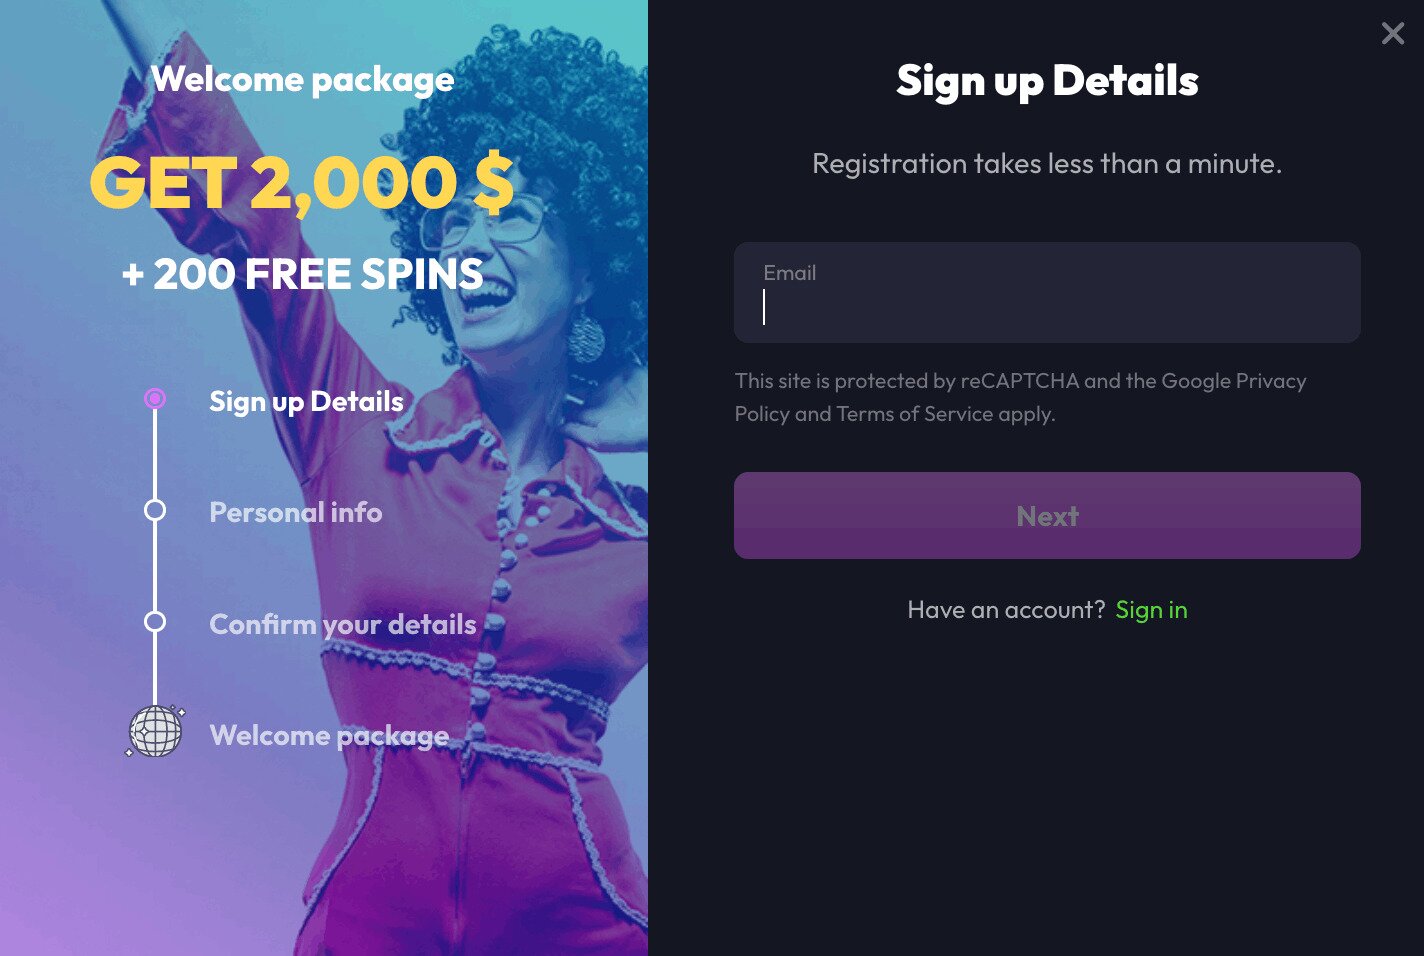Jump to the Confirm your details step label
Viewport: 1424px width, 956px height.
(342, 625)
